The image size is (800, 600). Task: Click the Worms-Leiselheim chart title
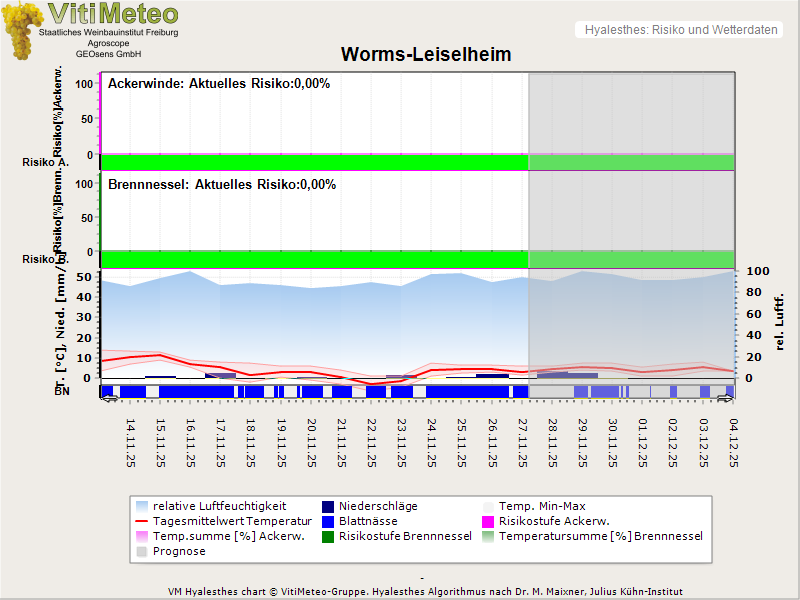coord(426,55)
